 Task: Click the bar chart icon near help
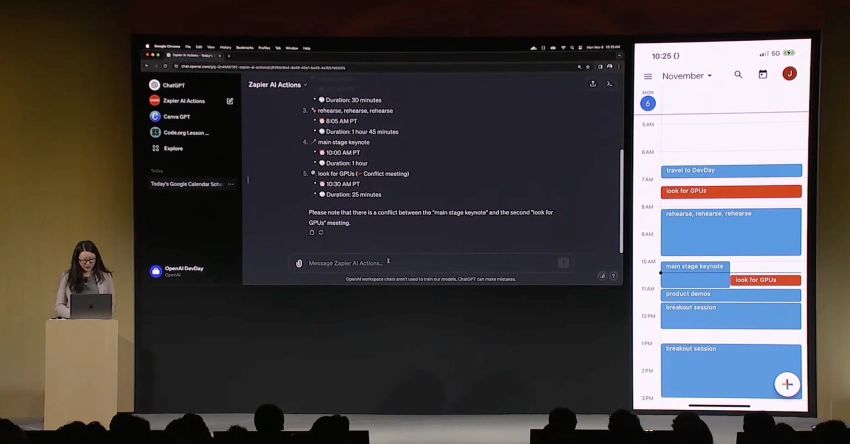[602, 276]
